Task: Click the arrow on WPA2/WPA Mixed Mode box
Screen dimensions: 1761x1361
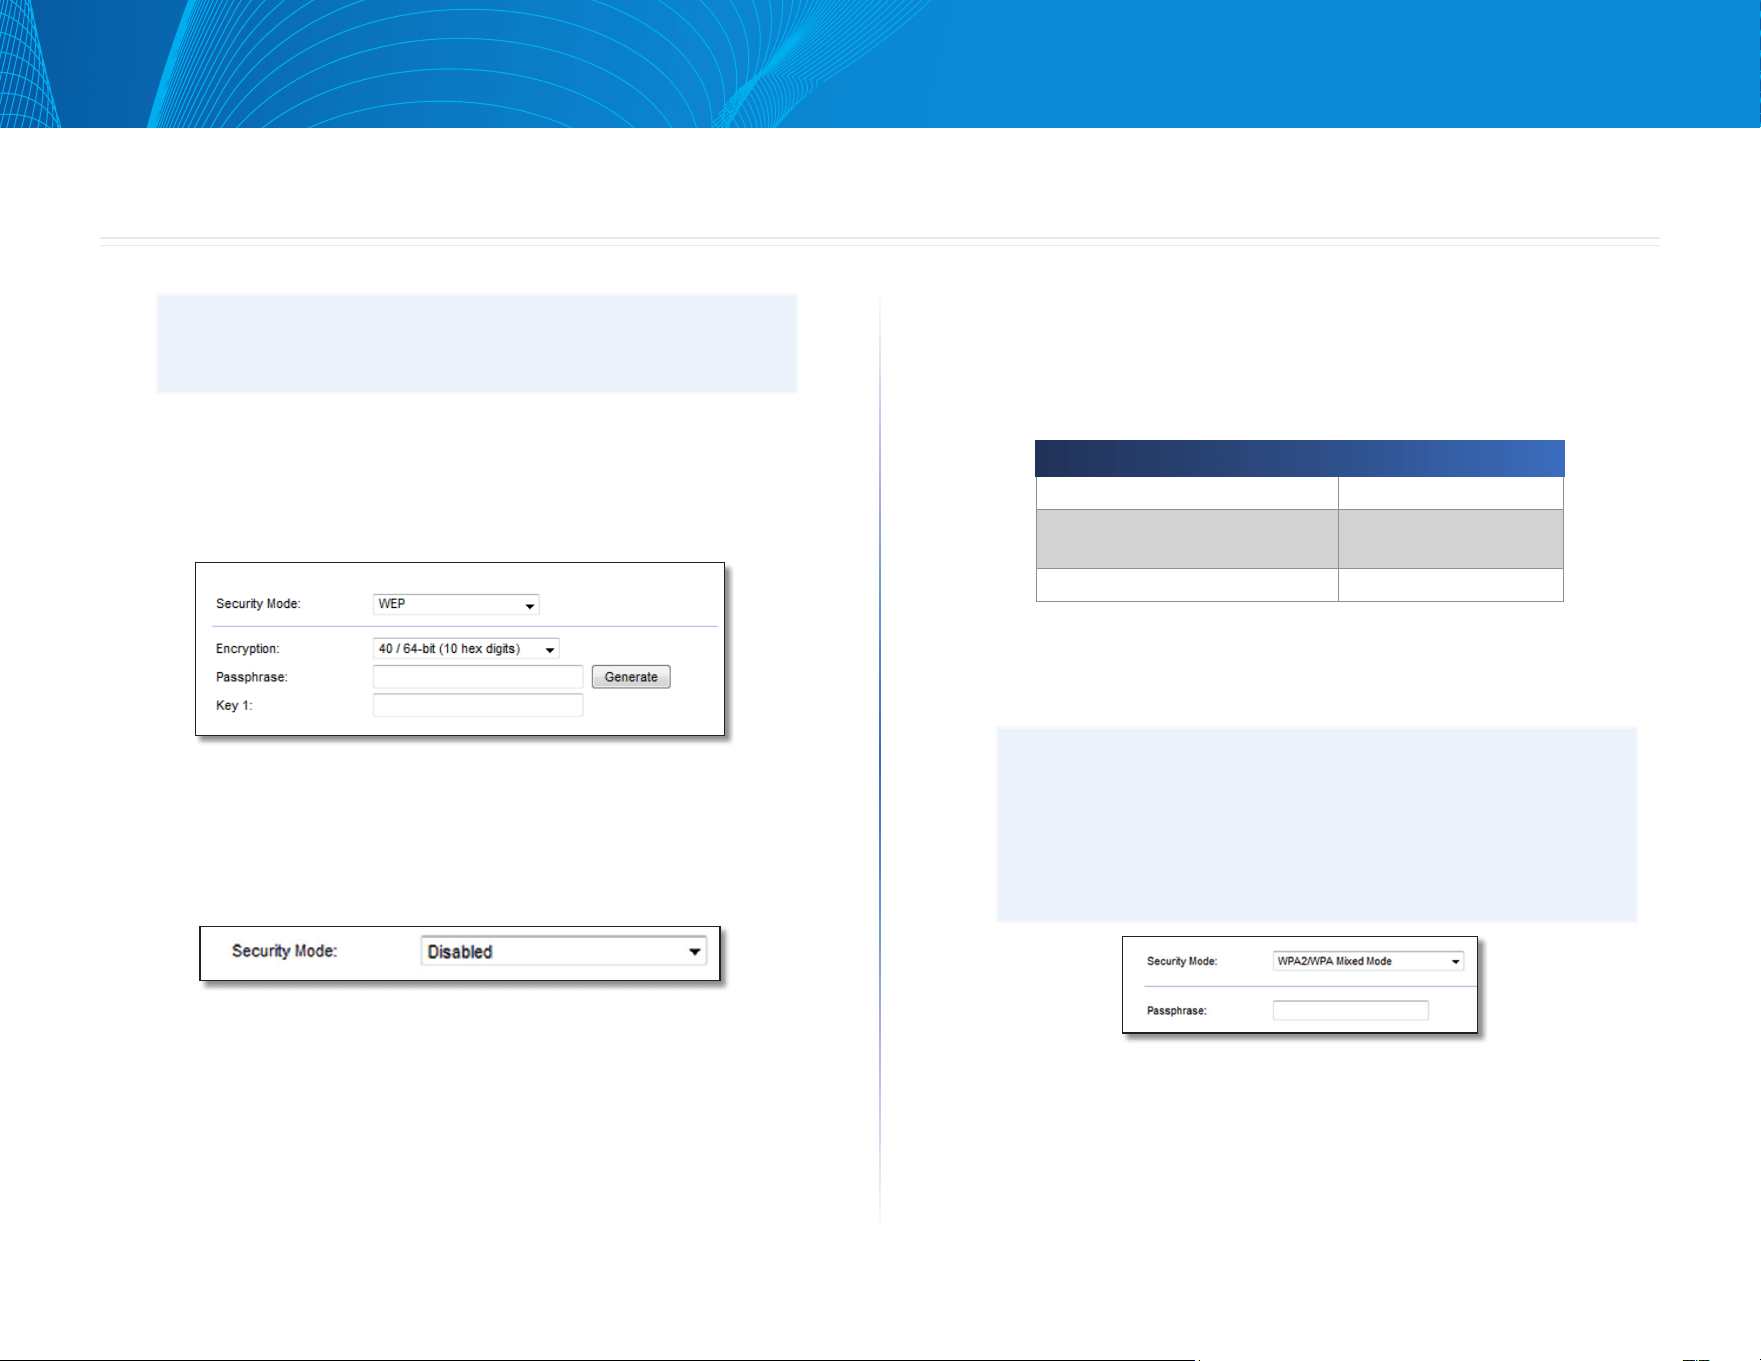Action: pyautogui.click(x=1455, y=962)
